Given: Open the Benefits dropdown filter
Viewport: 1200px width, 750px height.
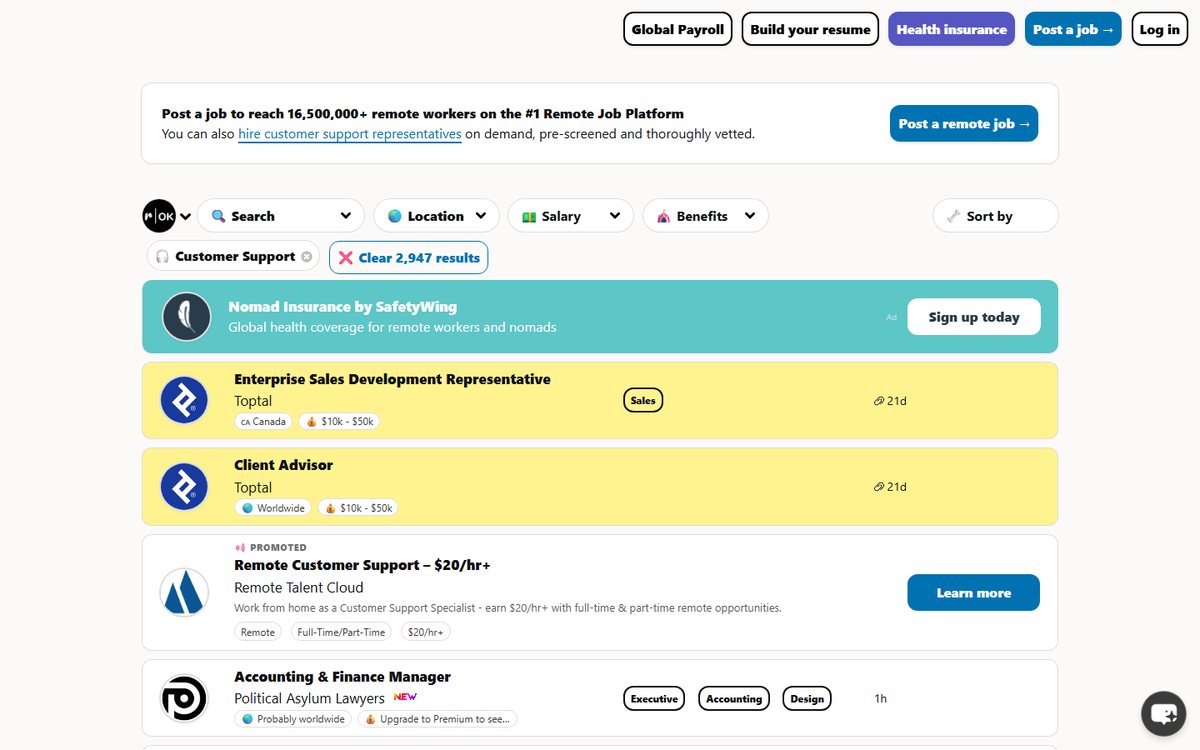Looking at the screenshot, I should pyautogui.click(x=705, y=216).
